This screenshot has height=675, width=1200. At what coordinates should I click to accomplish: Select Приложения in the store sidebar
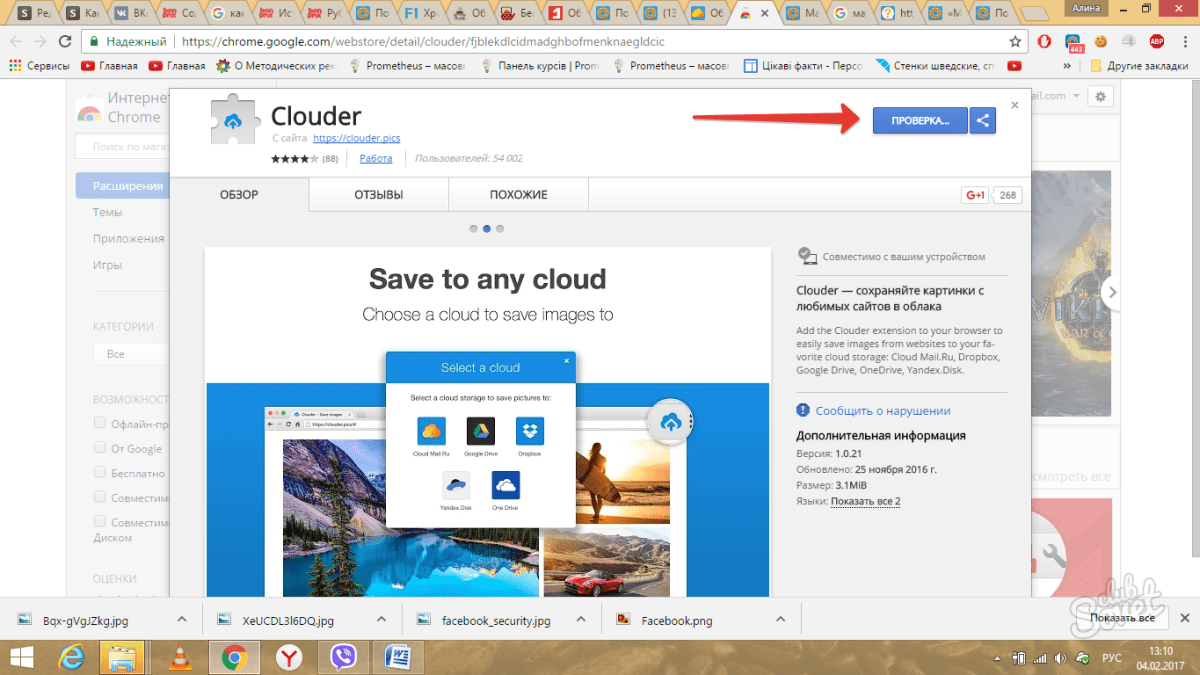(128, 238)
